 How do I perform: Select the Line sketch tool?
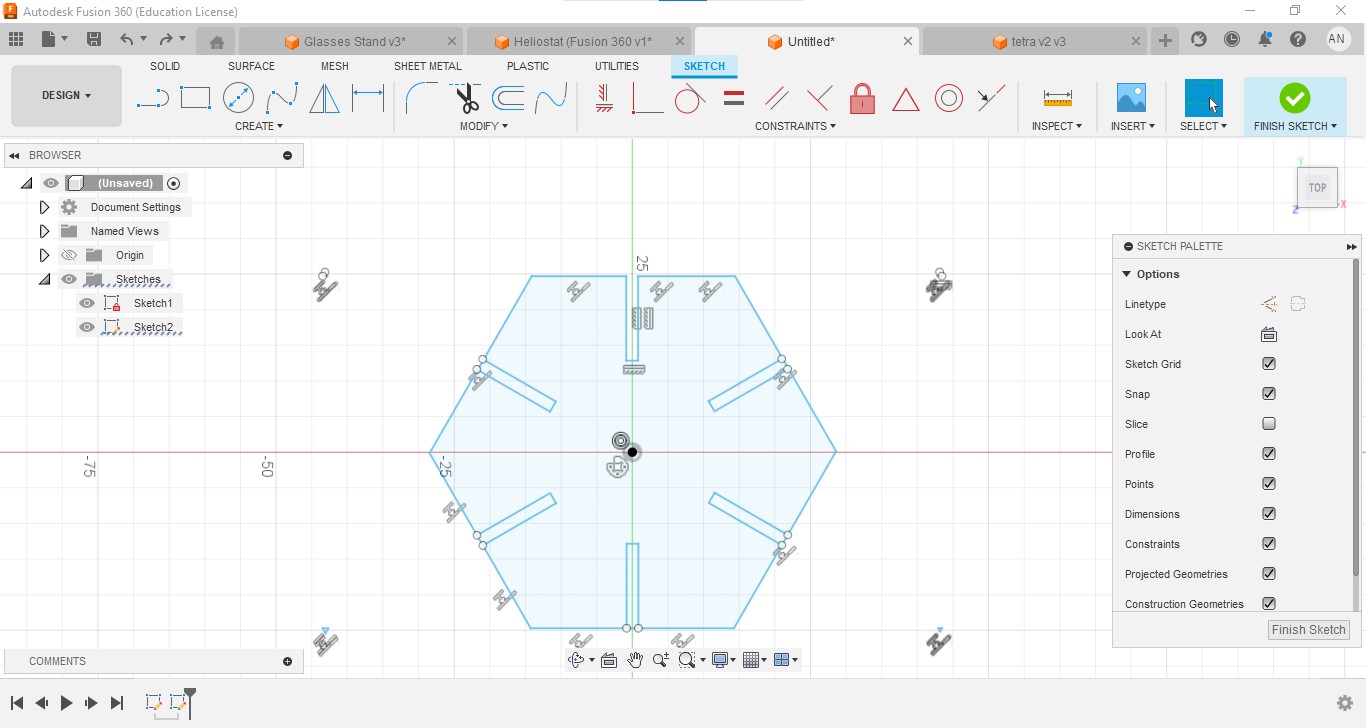click(x=152, y=98)
